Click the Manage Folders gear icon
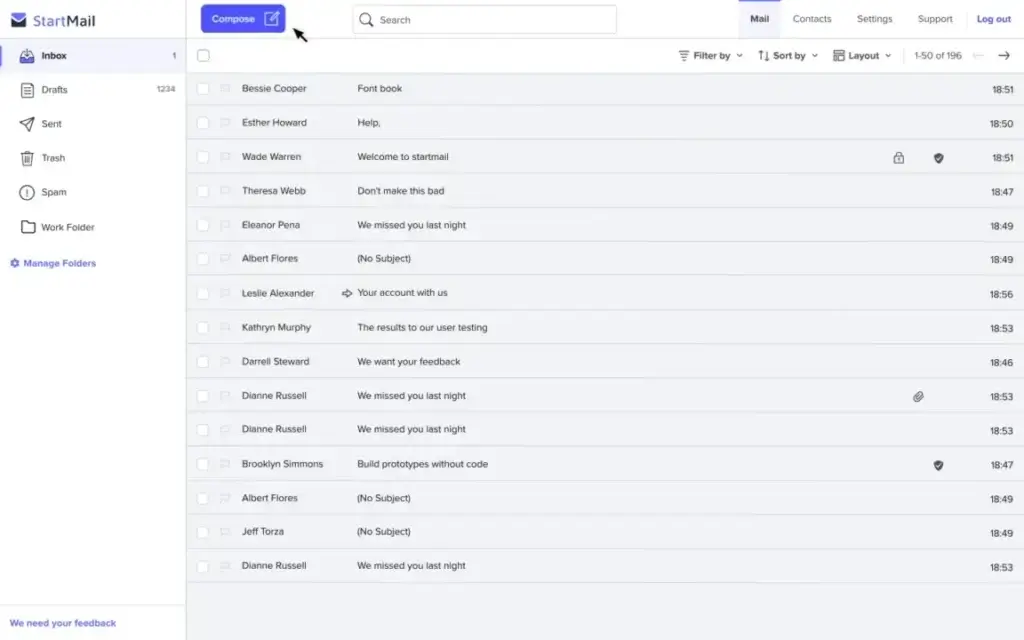 (14, 263)
